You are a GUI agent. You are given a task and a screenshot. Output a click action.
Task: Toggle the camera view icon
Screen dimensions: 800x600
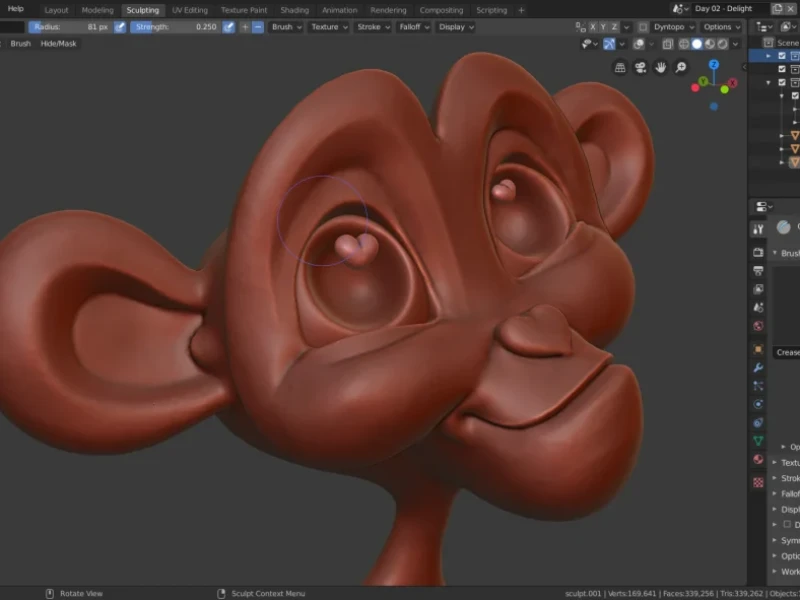tap(640, 67)
